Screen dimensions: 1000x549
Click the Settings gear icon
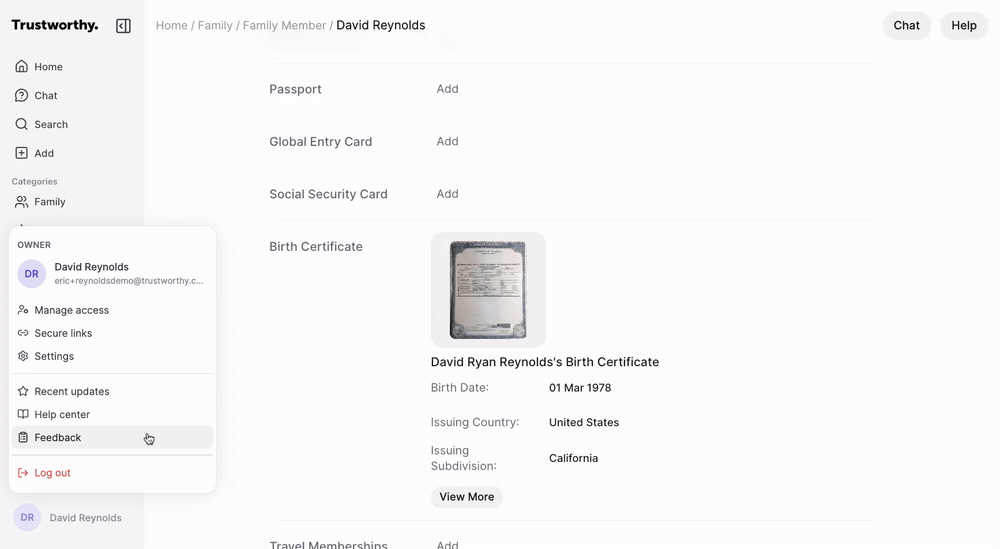click(x=23, y=356)
